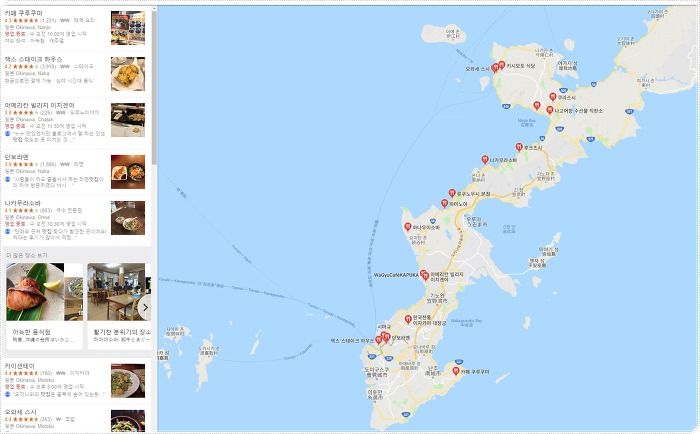Open the 하나우이소바 restaurant pin
The image size is (700, 434).
click(x=408, y=227)
